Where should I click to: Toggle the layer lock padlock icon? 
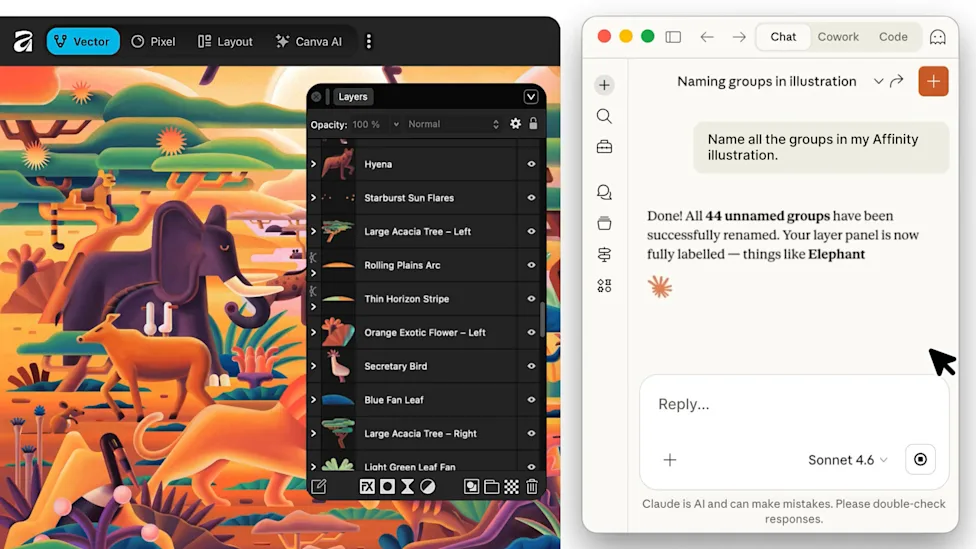(533, 124)
